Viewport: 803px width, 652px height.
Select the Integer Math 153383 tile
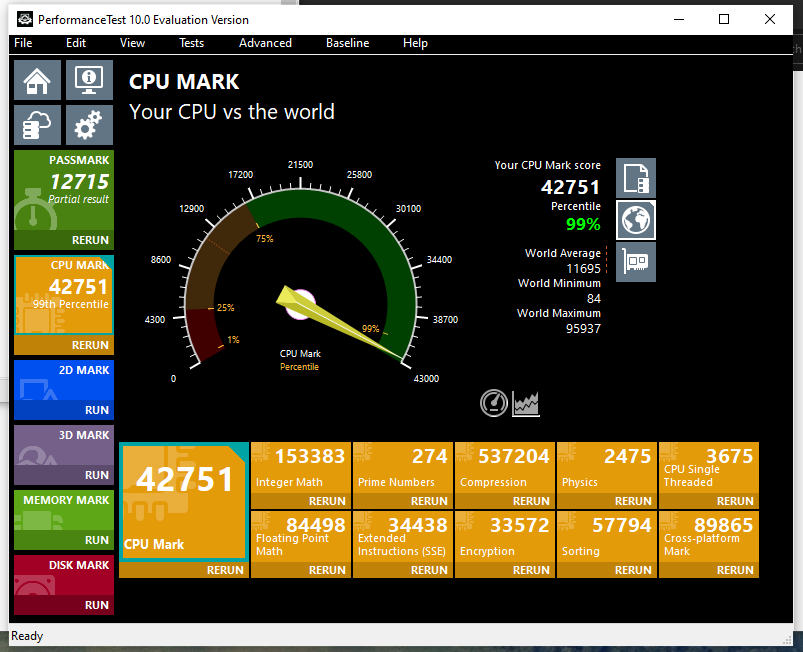(301, 469)
